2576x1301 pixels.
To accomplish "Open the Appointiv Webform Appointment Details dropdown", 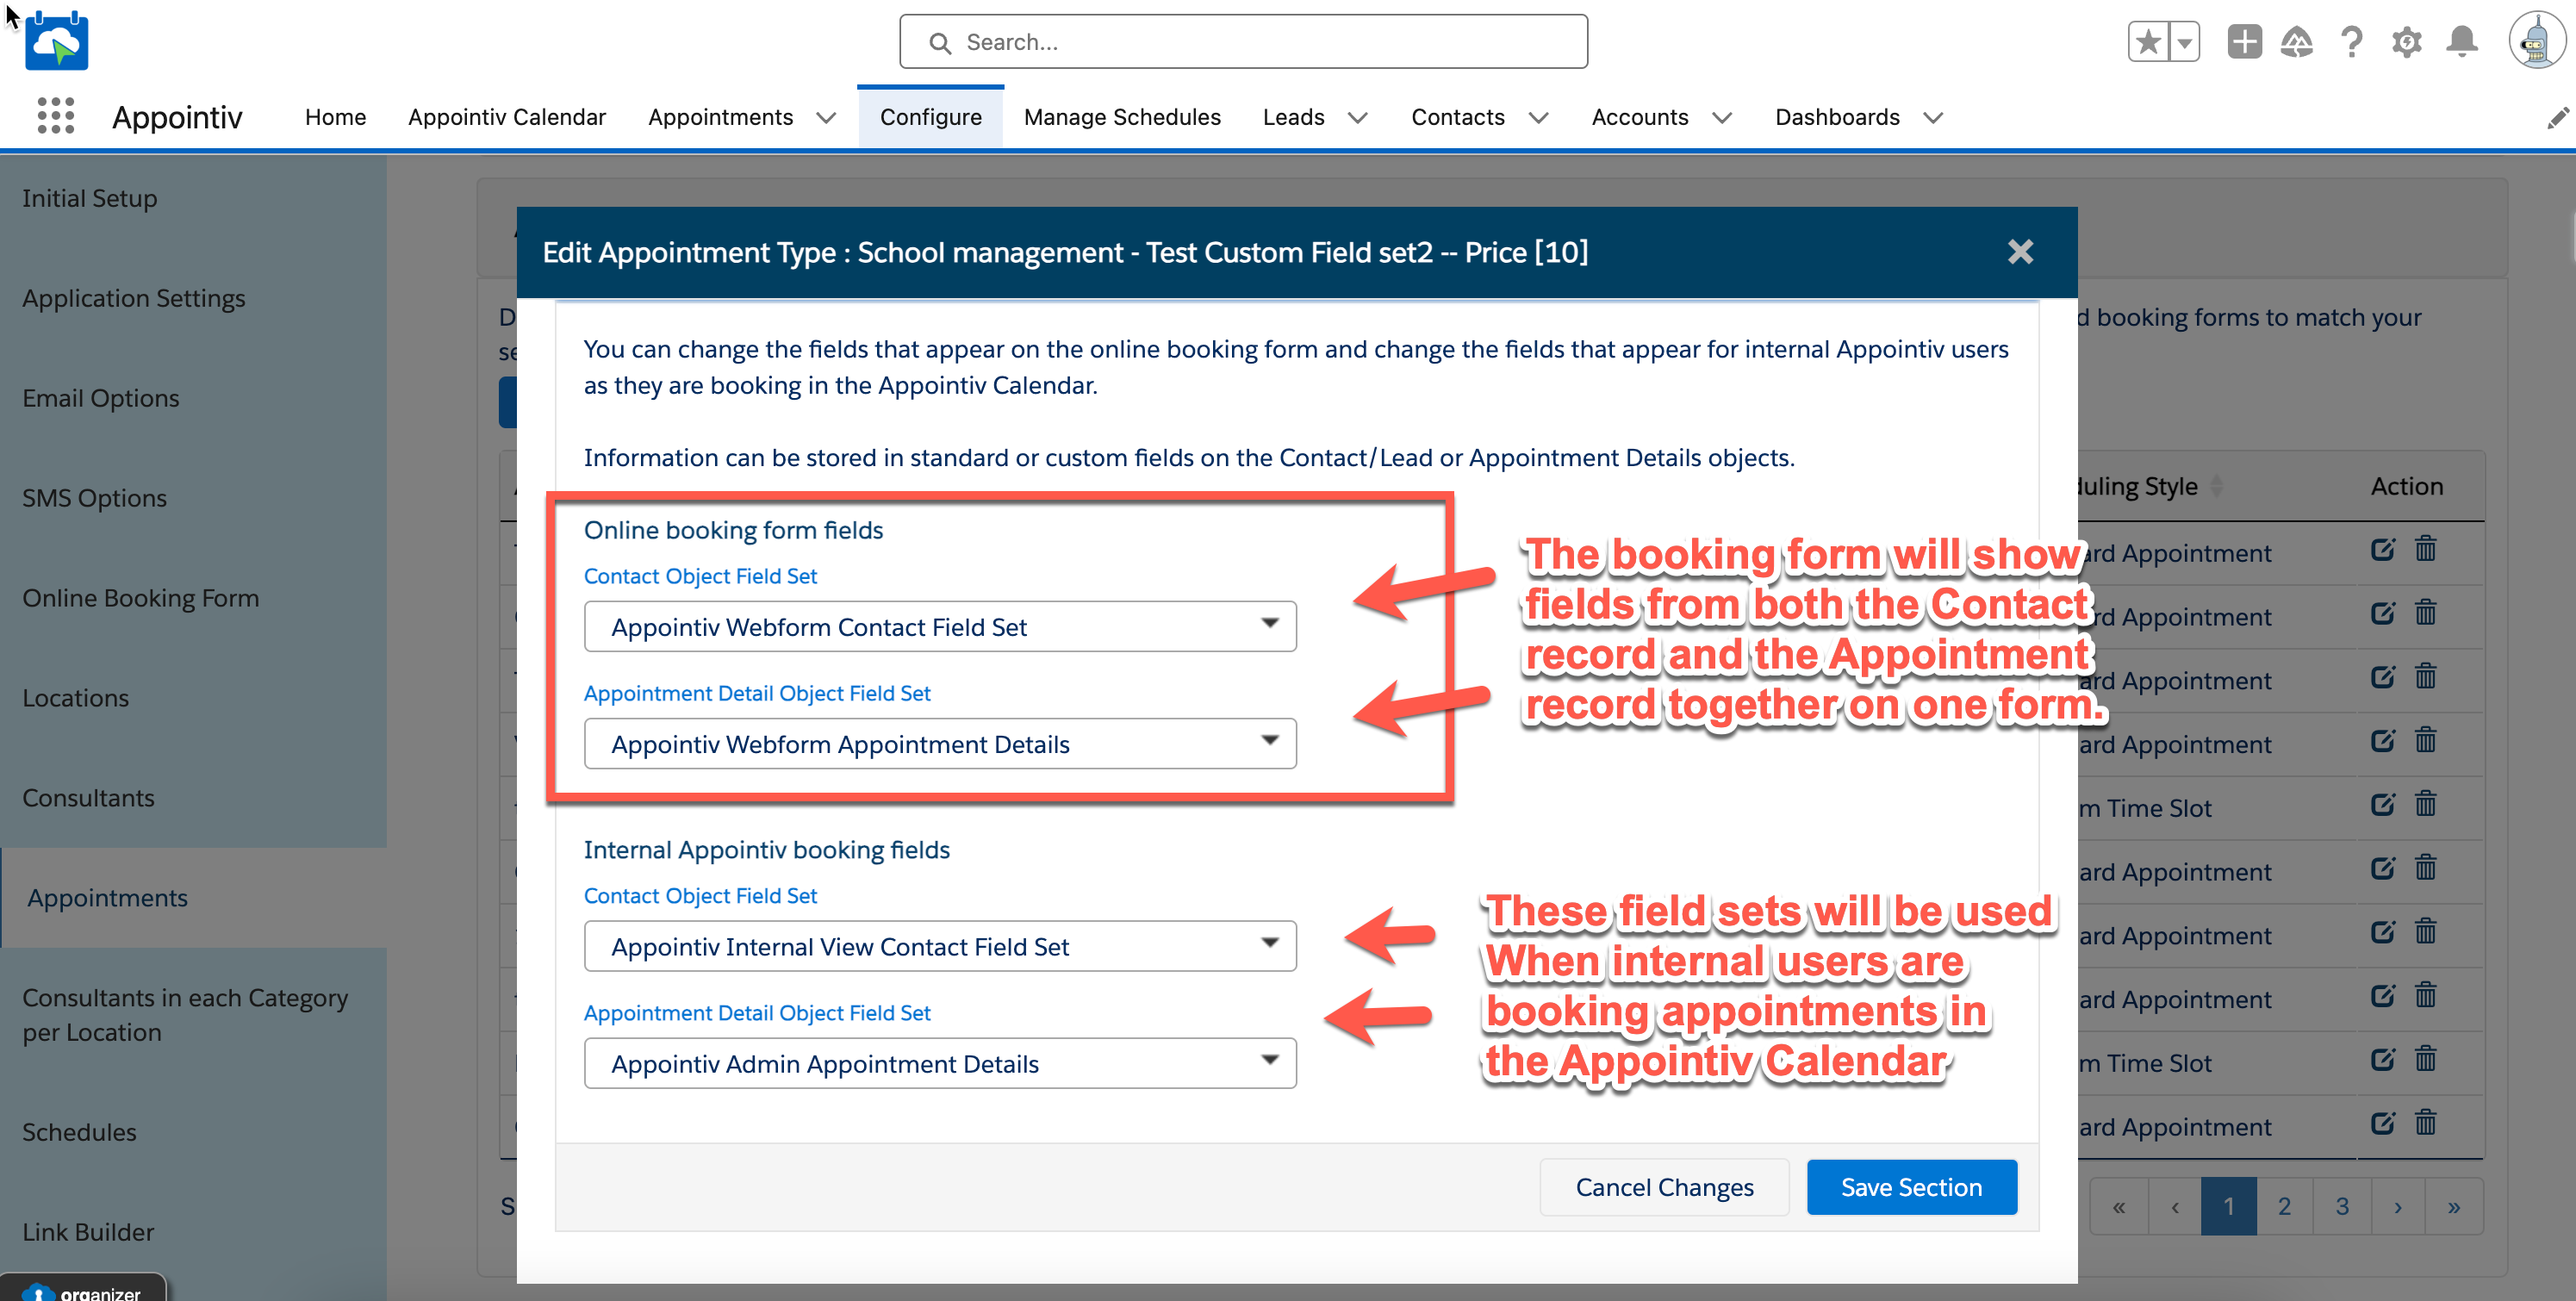I will [940, 744].
